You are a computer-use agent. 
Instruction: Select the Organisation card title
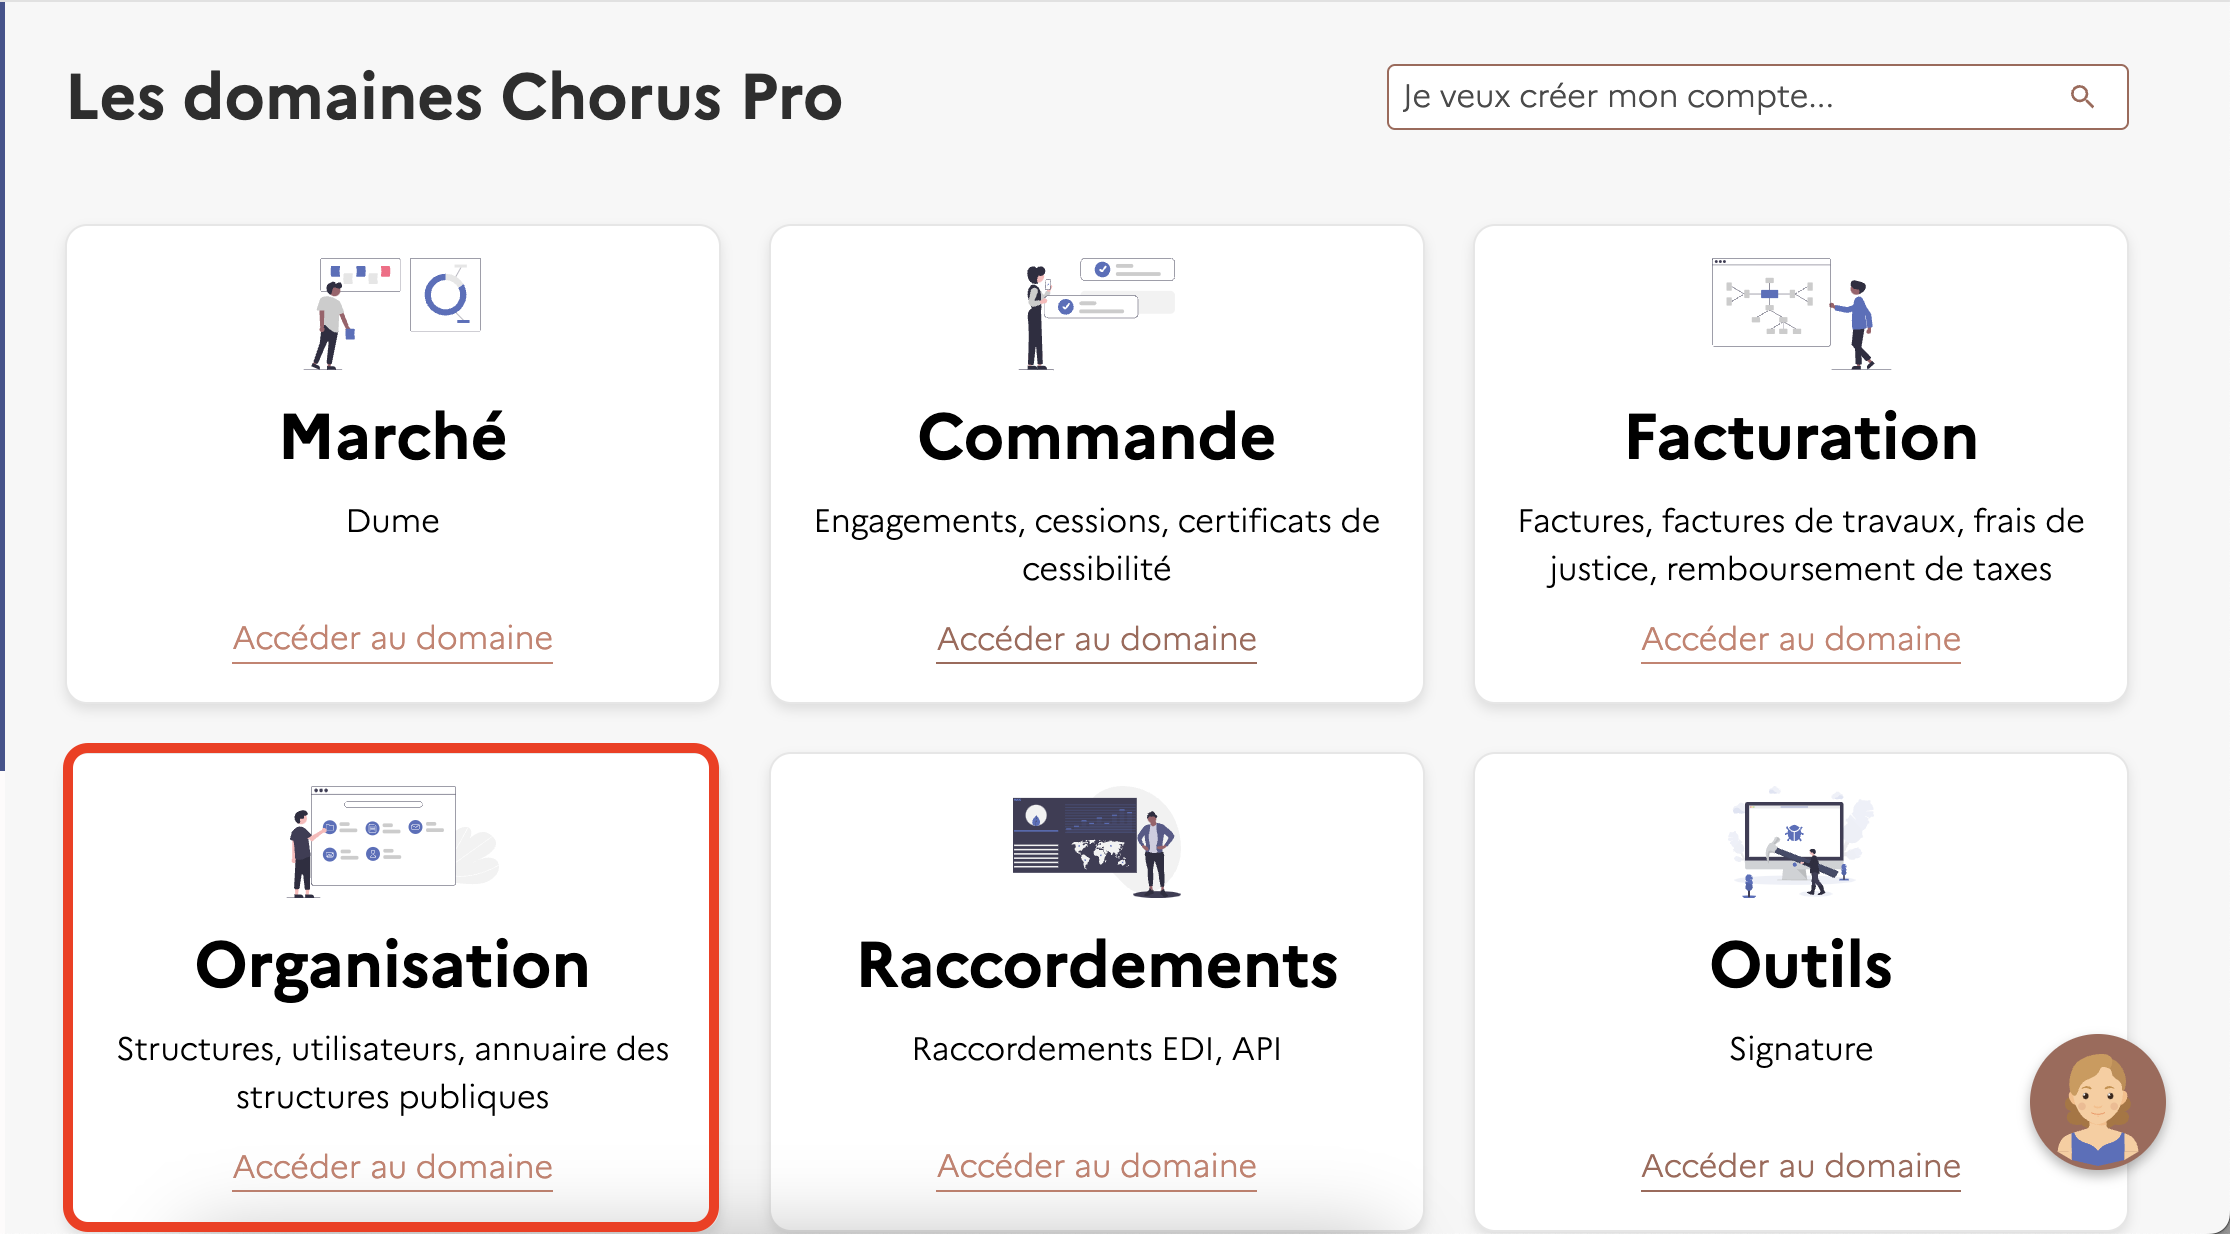(x=393, y=965)
